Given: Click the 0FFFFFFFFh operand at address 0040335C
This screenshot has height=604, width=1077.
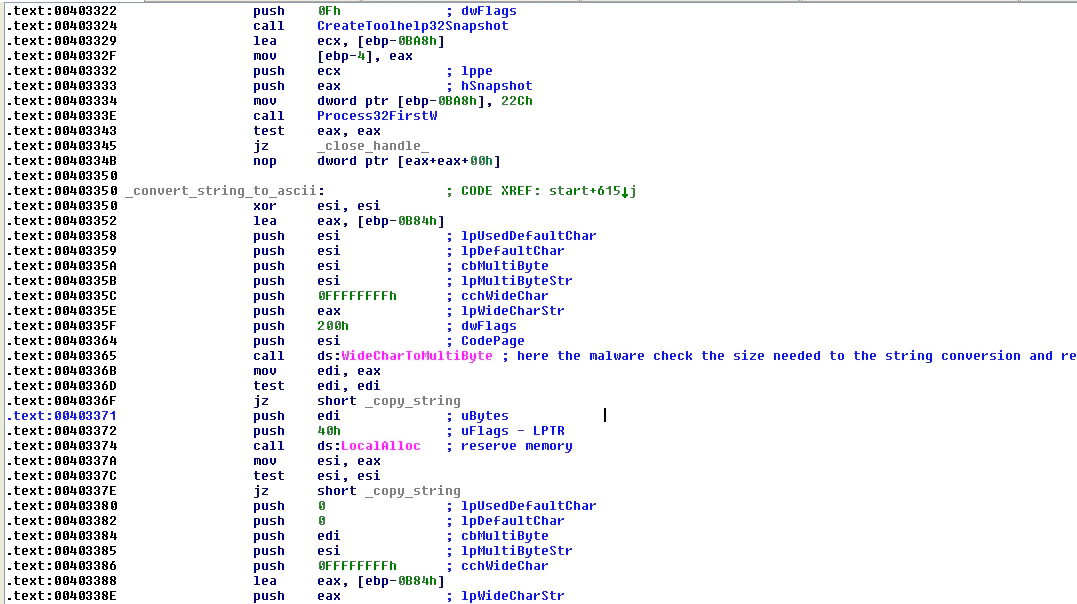Looking at the screenshot, I should point(356,296).
